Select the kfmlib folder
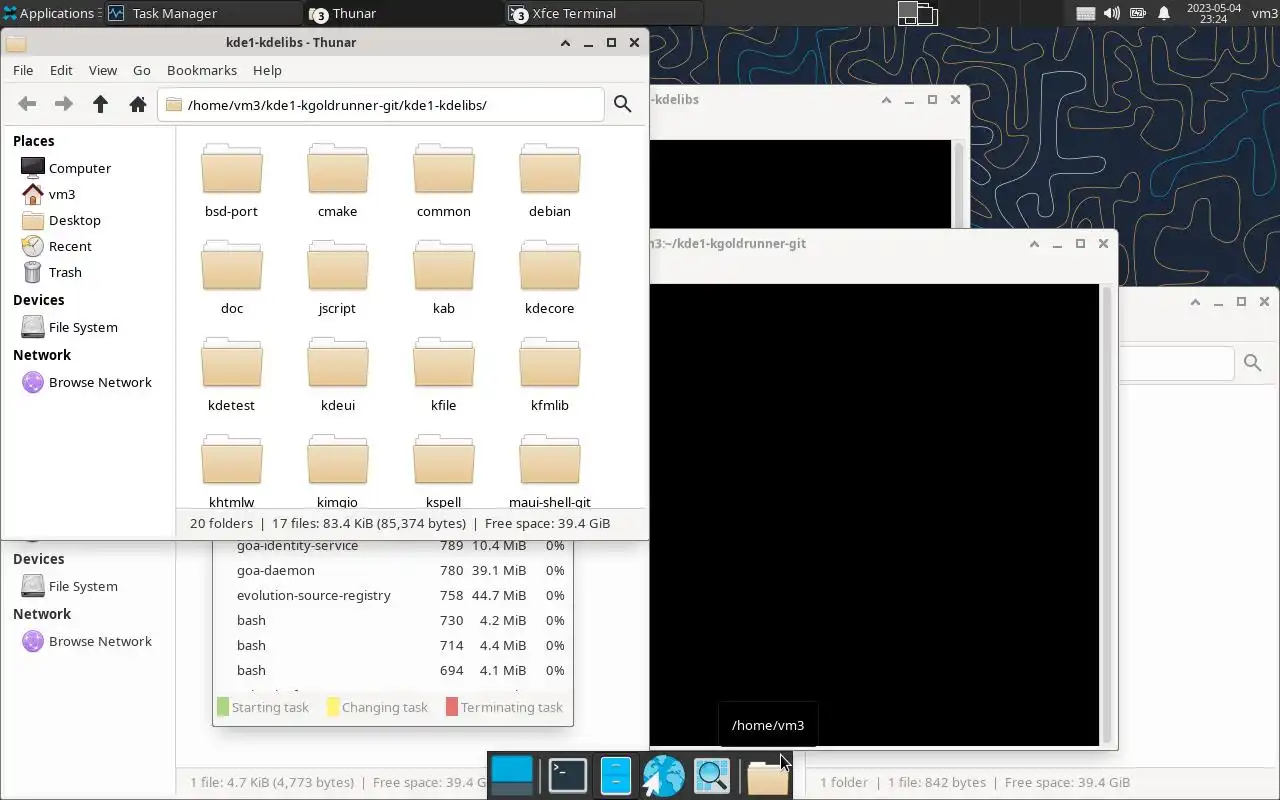The height and width of the screenshot is (800, 1280). (550, 374)
